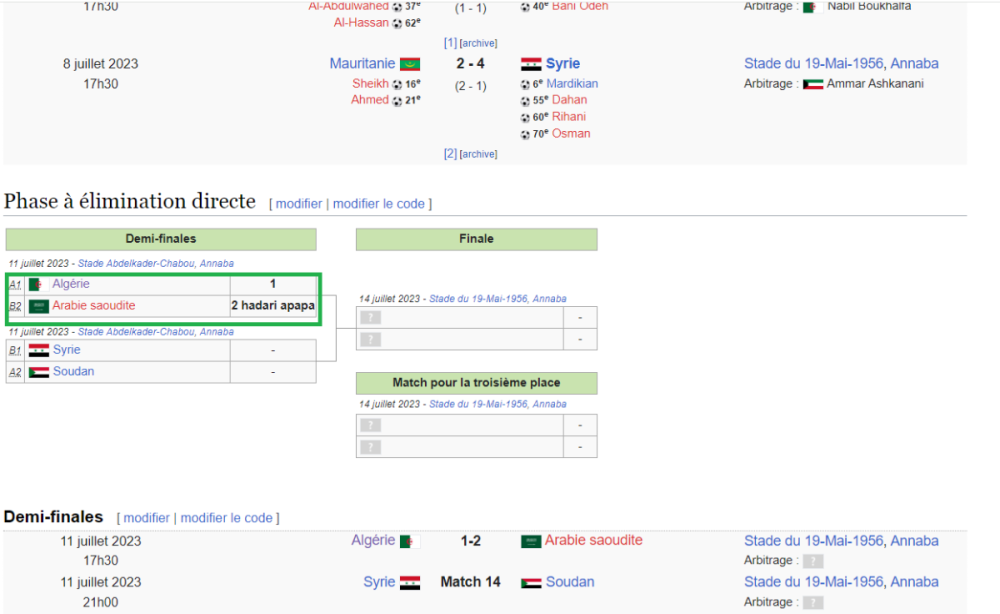
Task: Open footnote reference [1]
Action: (x=450, y=43)
